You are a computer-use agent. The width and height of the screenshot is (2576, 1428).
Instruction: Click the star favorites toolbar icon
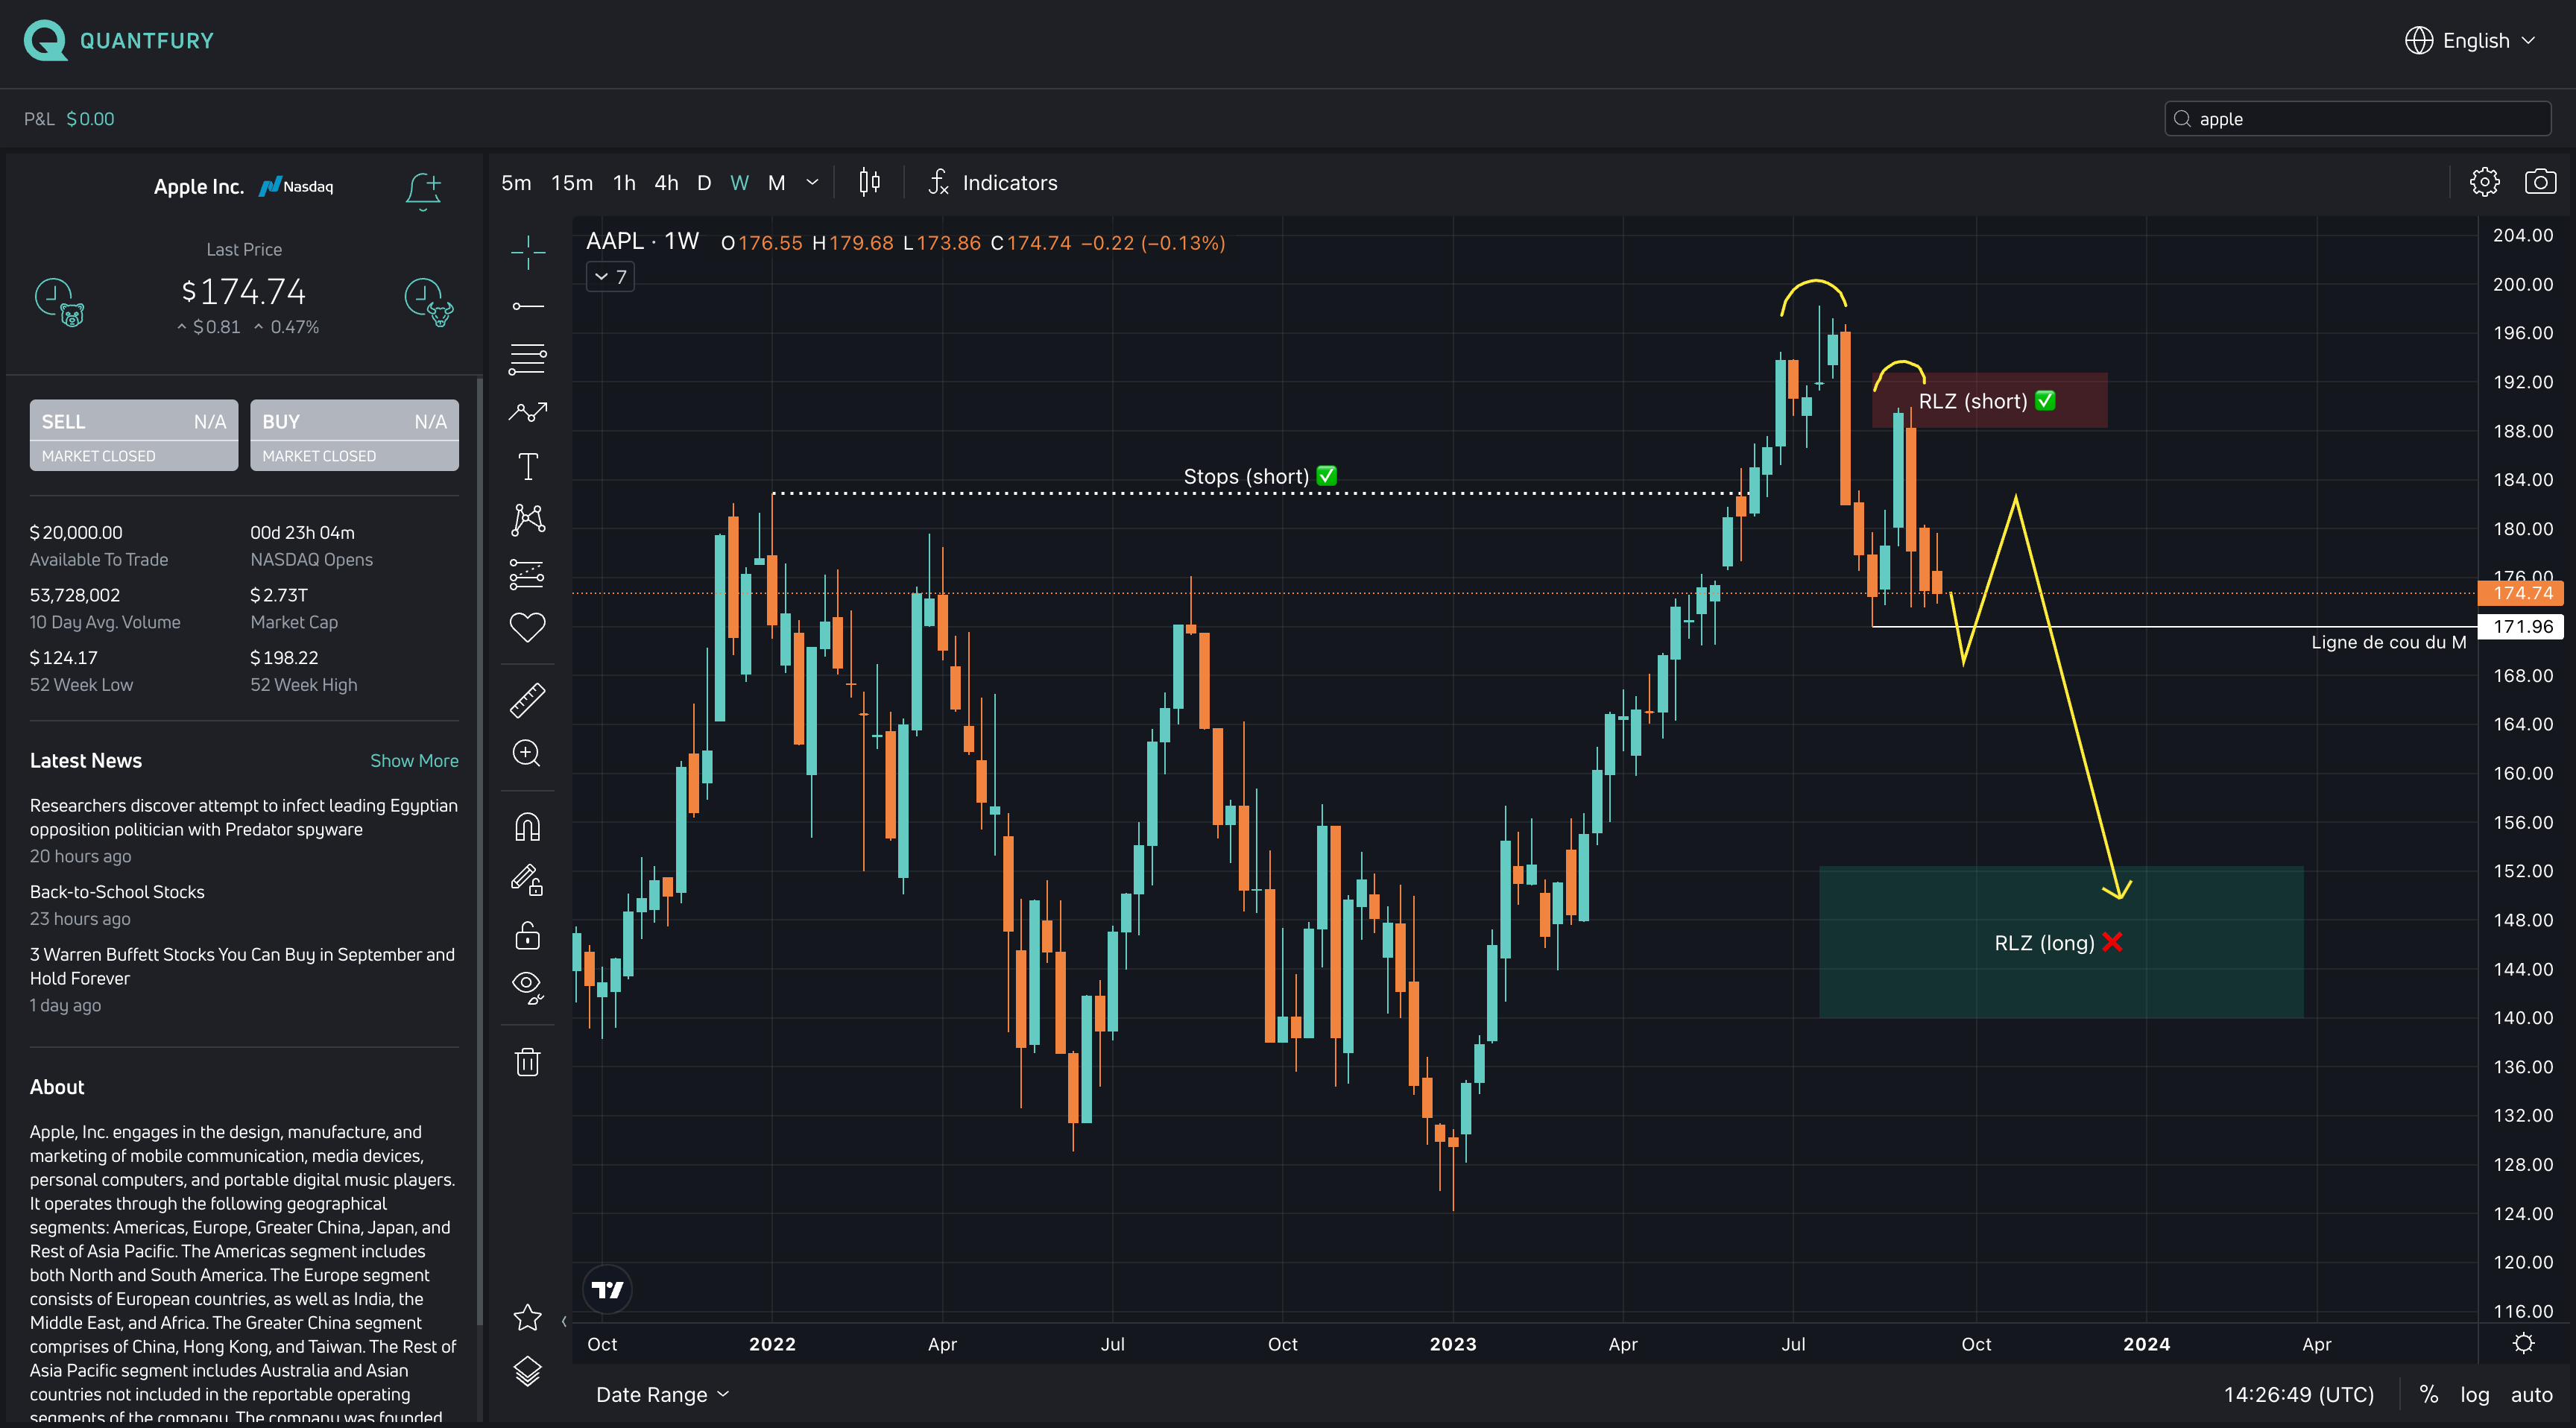coord(527,1317)
